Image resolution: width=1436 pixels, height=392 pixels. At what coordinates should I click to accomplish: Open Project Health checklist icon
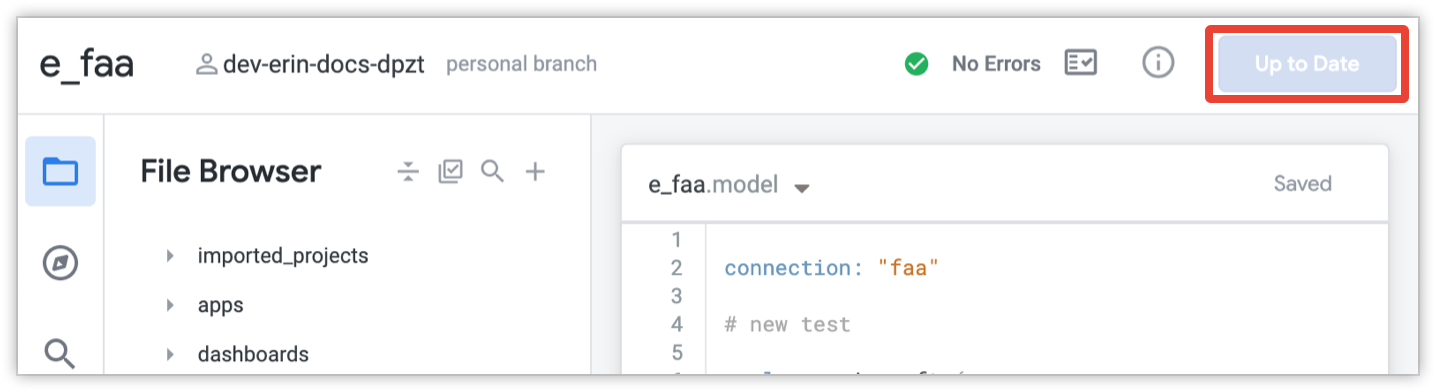click(1080, 64)
